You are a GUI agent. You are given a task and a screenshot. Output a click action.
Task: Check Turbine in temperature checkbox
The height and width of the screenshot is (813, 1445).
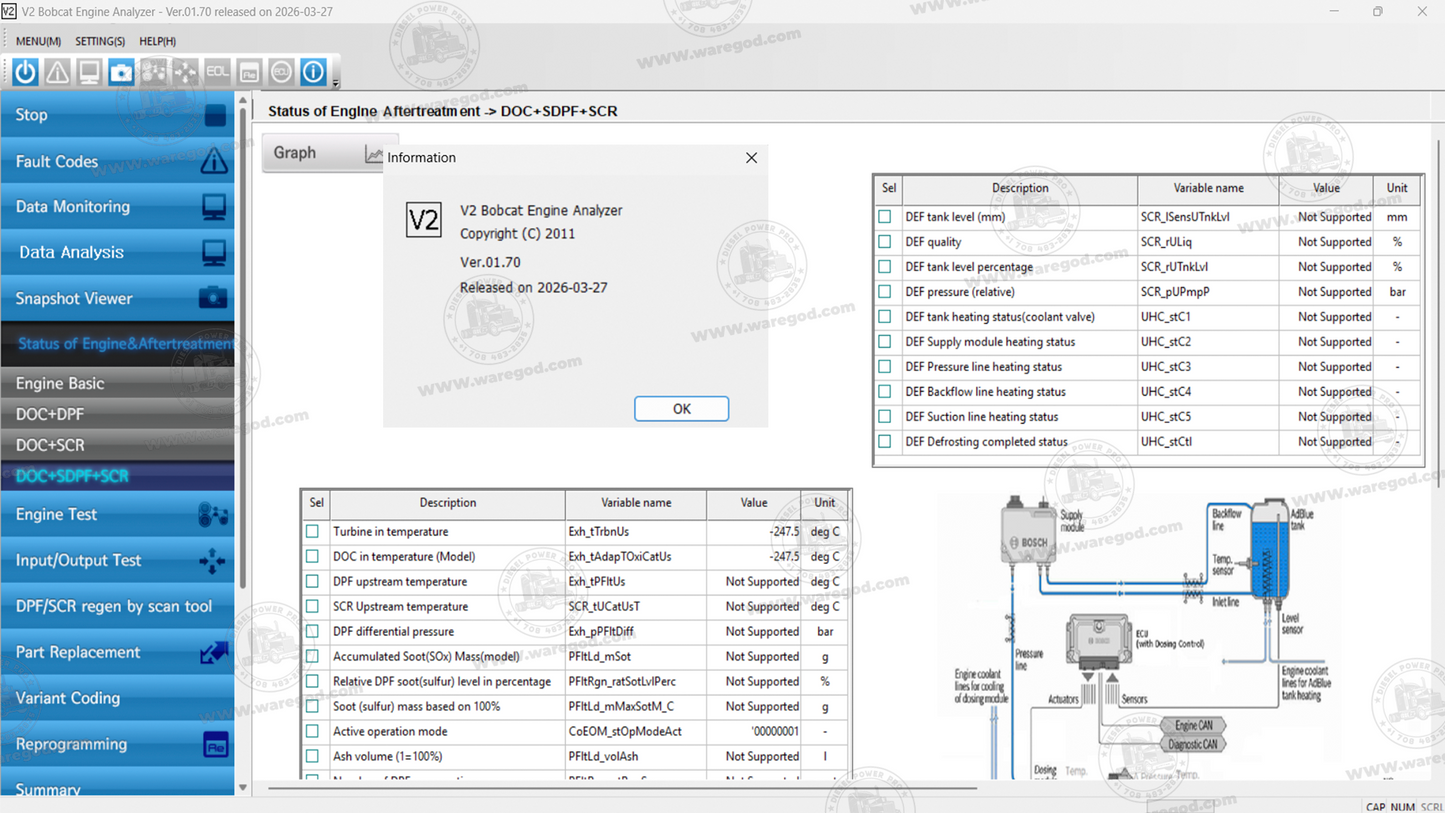pos(313,532)
